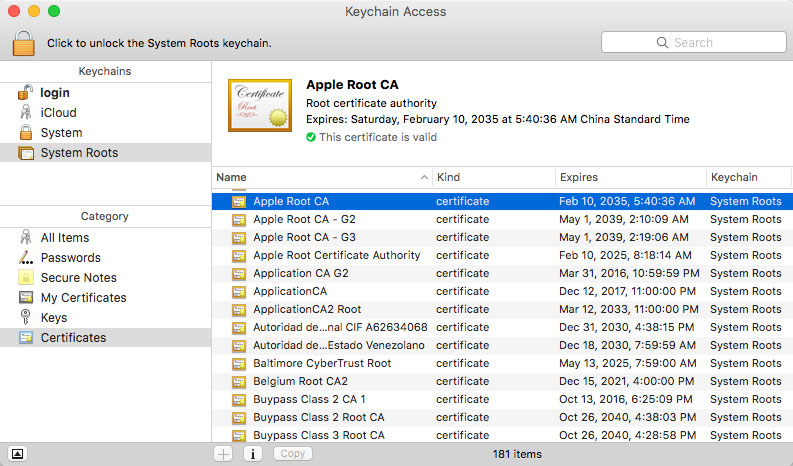Click the Apple Root CA - G3 row icon

tap(239, 237)
